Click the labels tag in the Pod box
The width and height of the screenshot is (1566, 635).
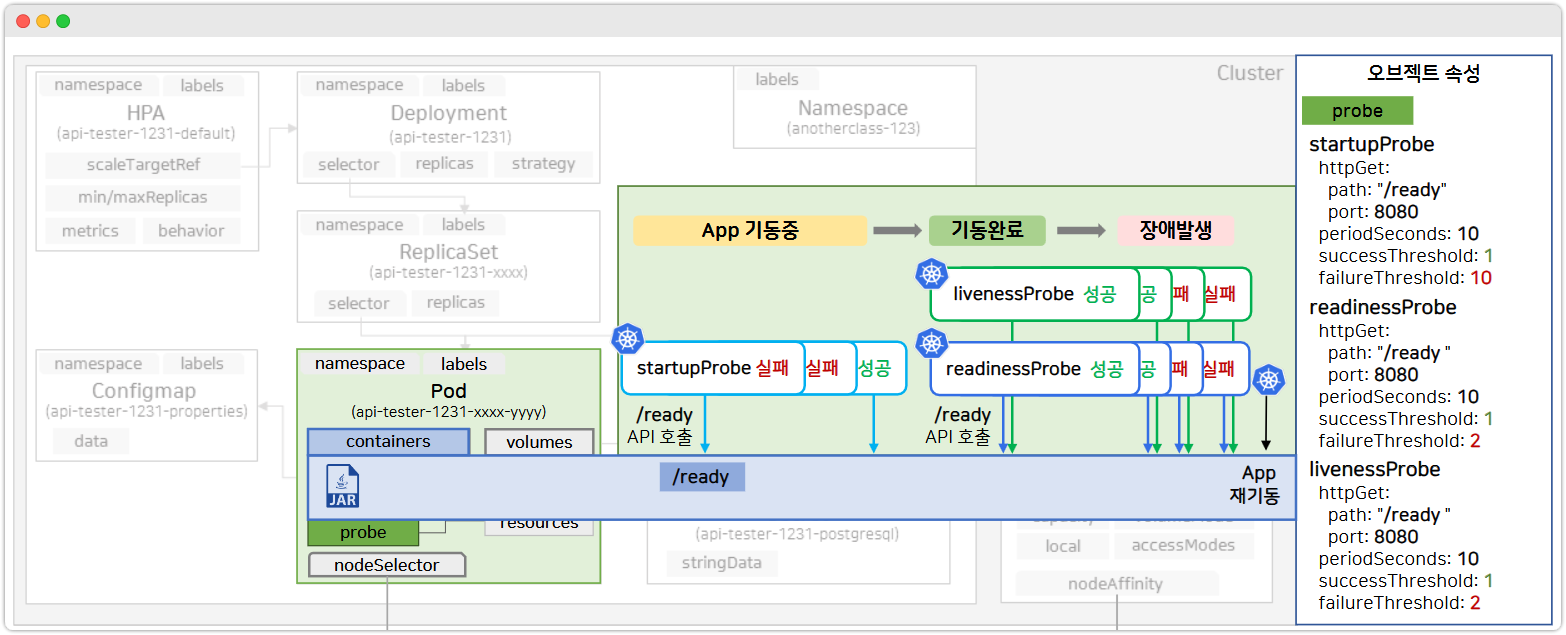click(464, 364)
